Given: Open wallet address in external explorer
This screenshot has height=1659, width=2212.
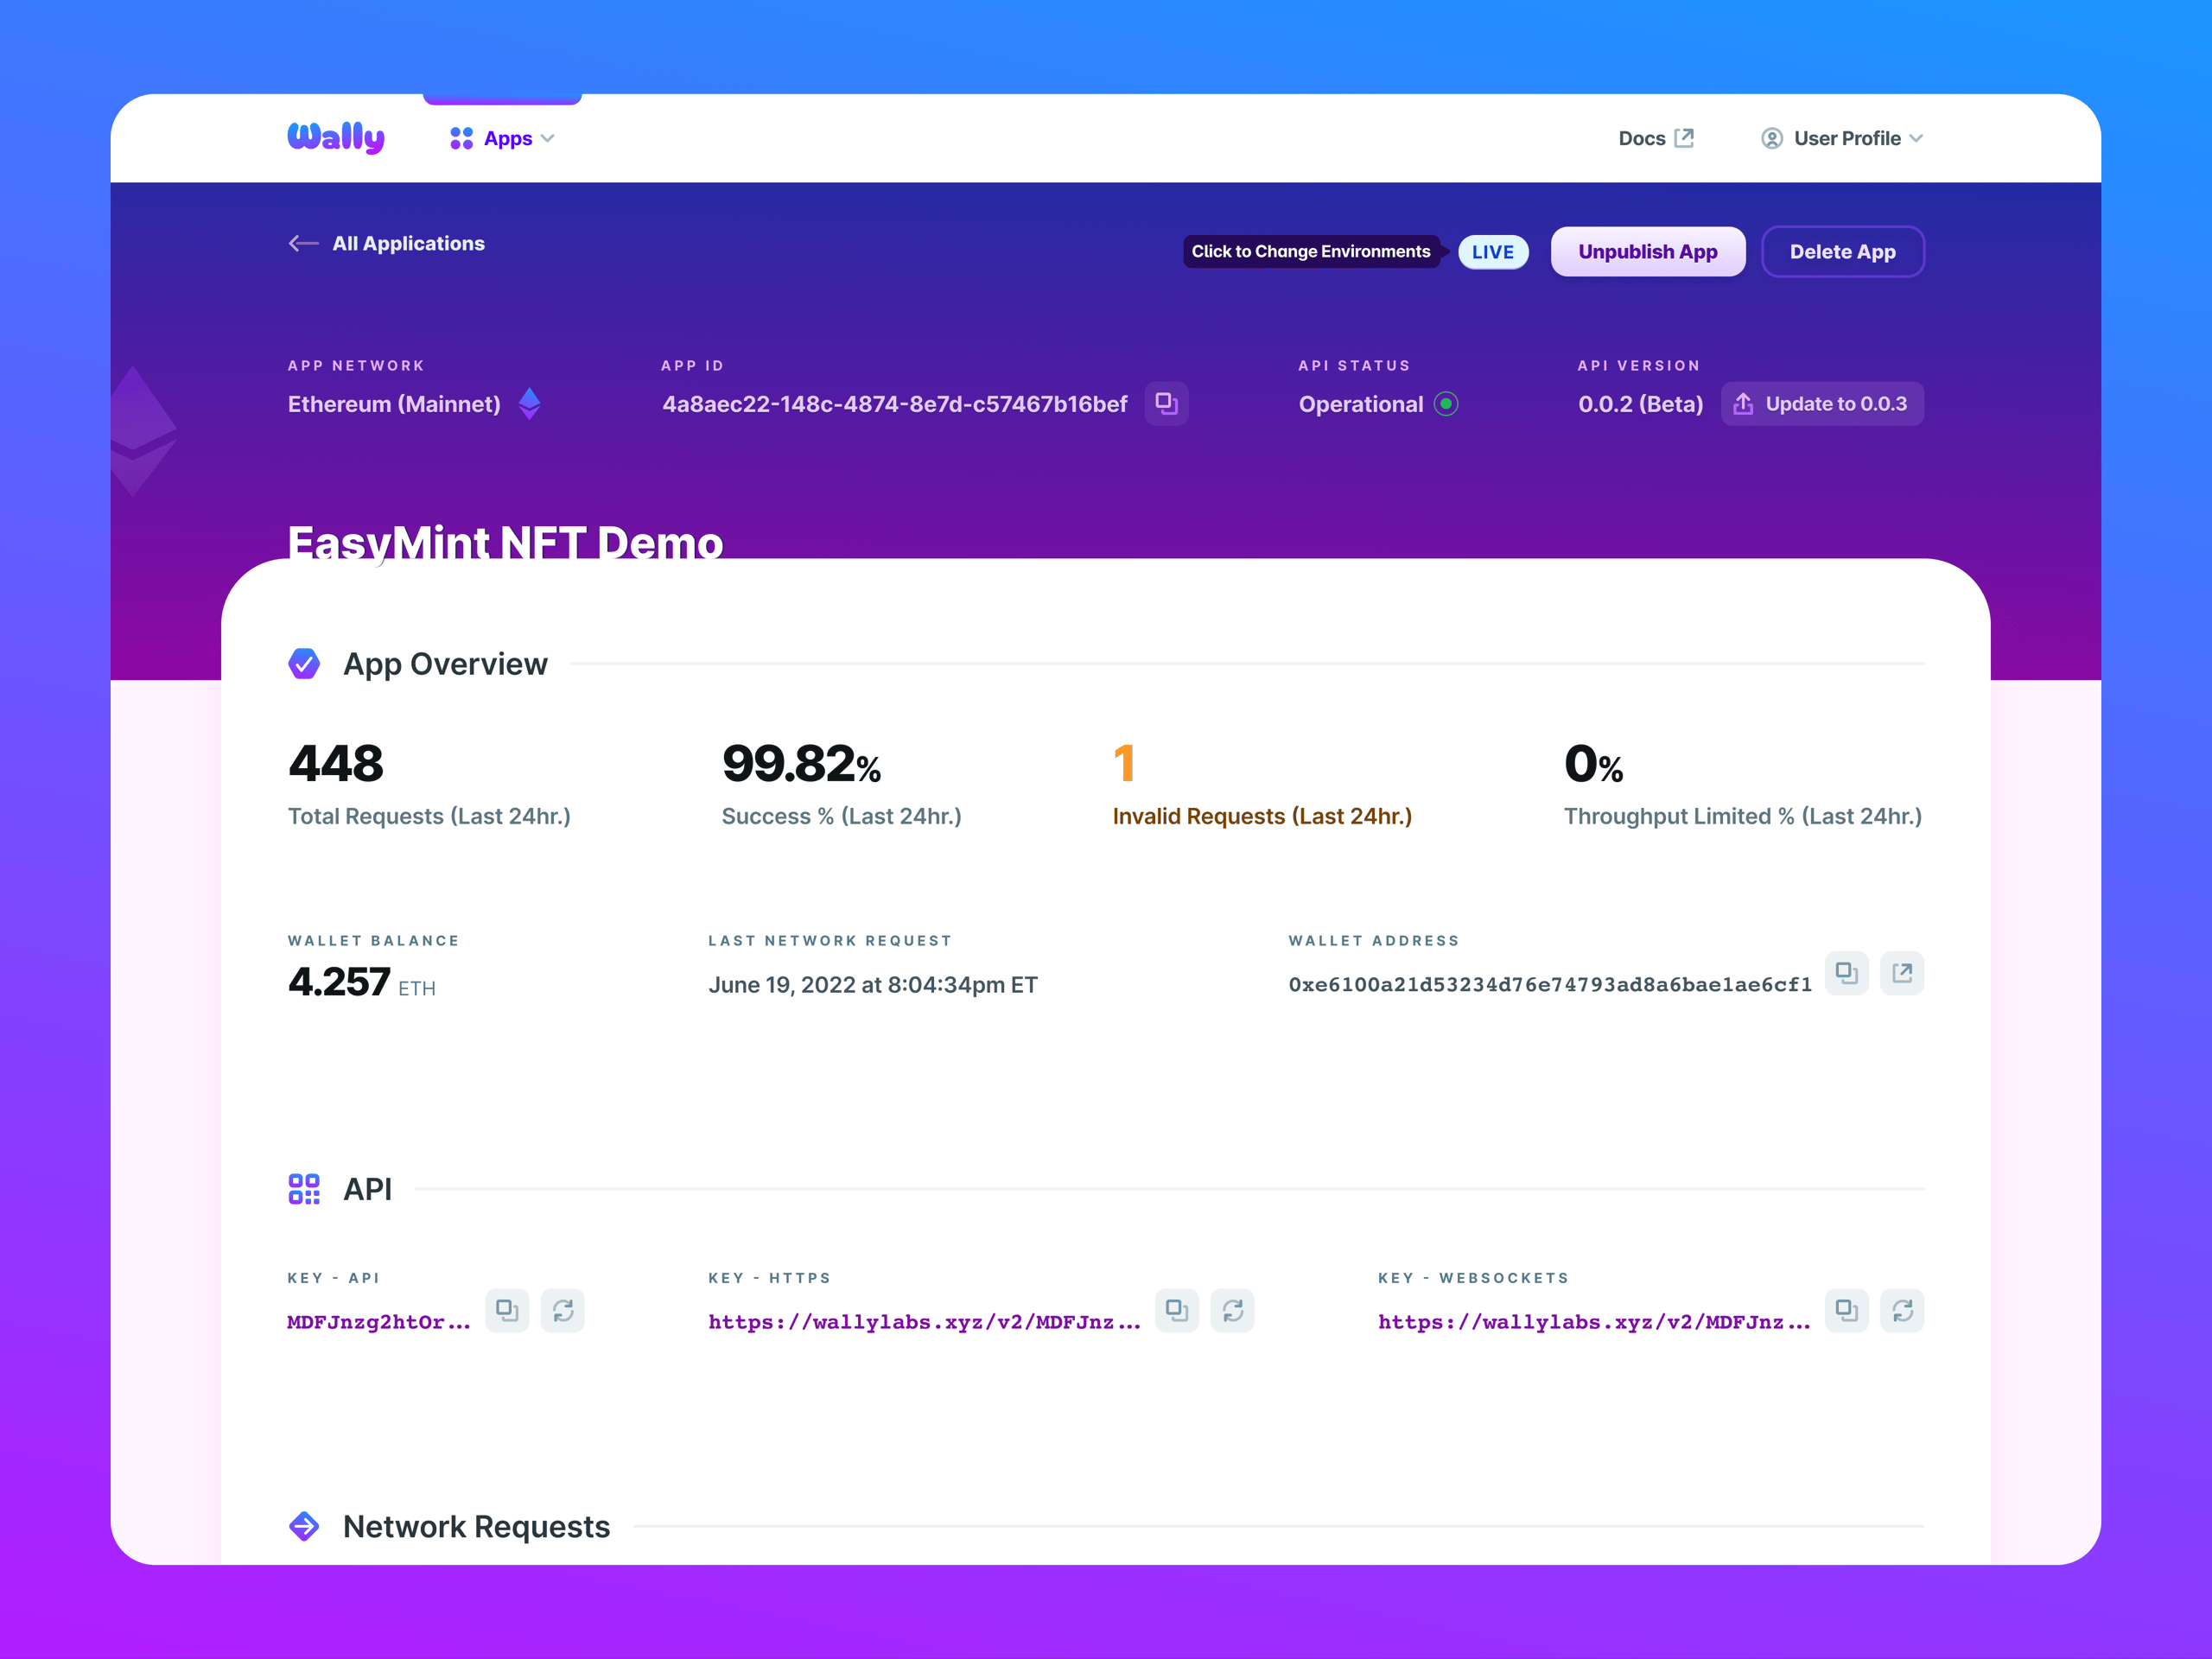Looking at the screenshot, I should [1902, 973].
